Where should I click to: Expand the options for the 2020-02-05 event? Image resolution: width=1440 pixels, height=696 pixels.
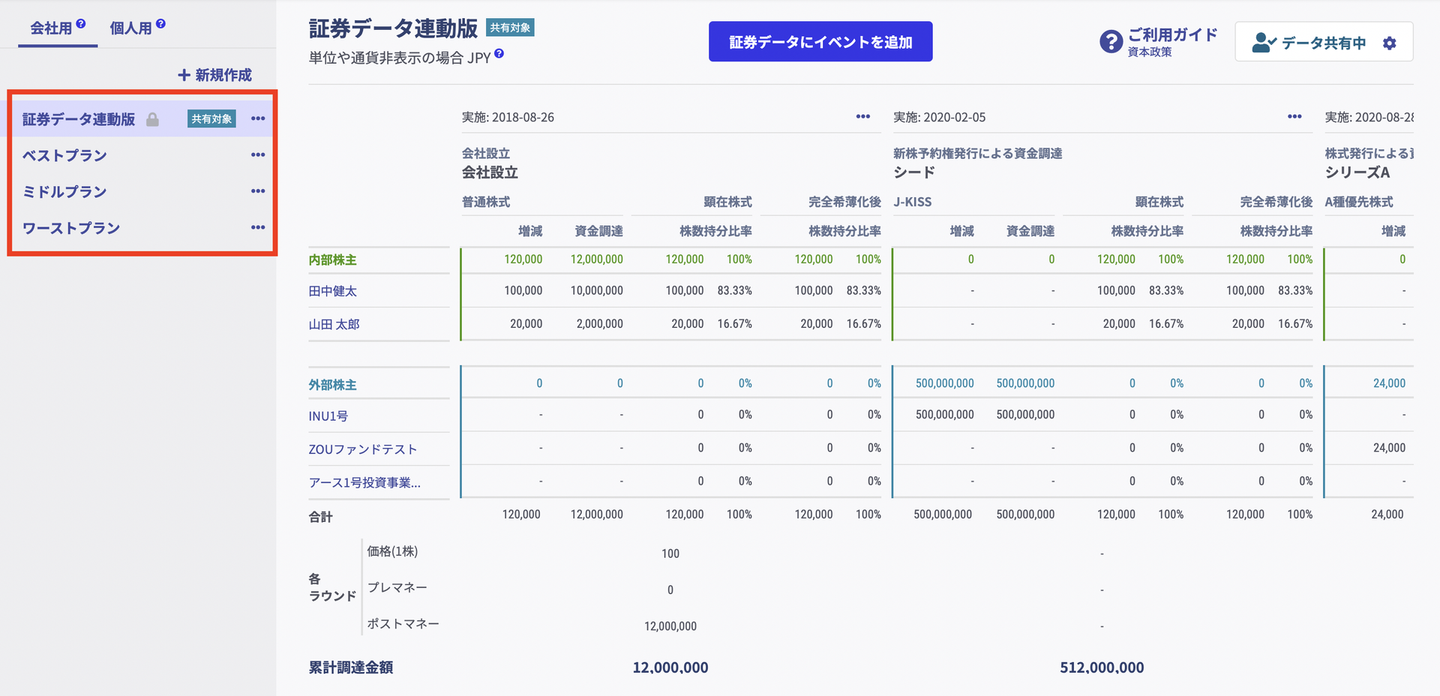click(1295, 117)
